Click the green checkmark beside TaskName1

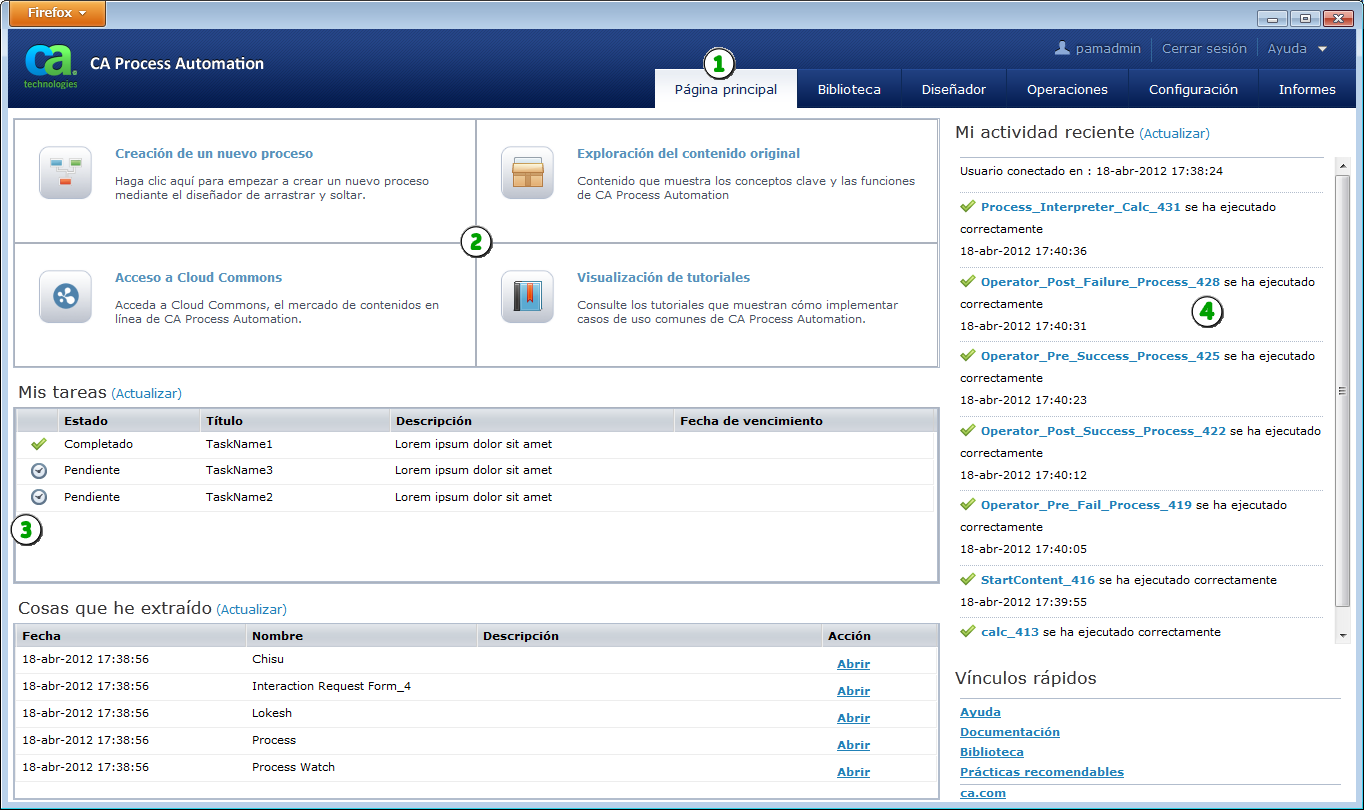click(x=39, y=444)
